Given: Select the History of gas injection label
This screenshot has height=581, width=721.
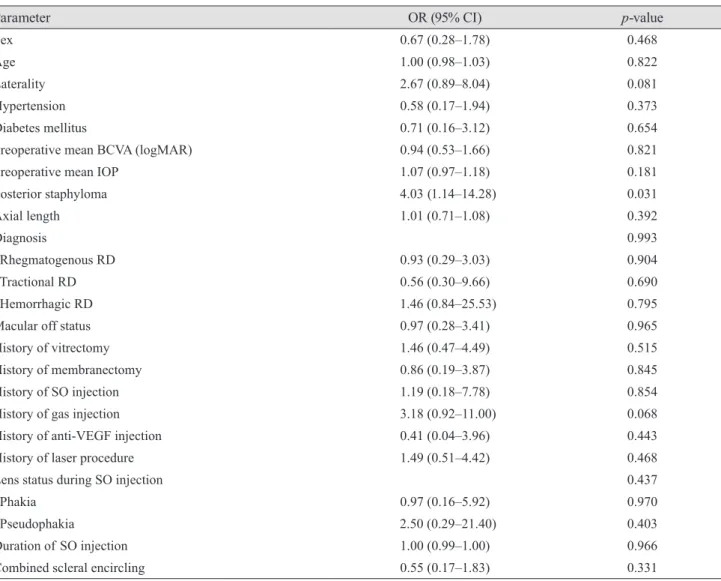Looking at the screenshot, I should point(60,414).
